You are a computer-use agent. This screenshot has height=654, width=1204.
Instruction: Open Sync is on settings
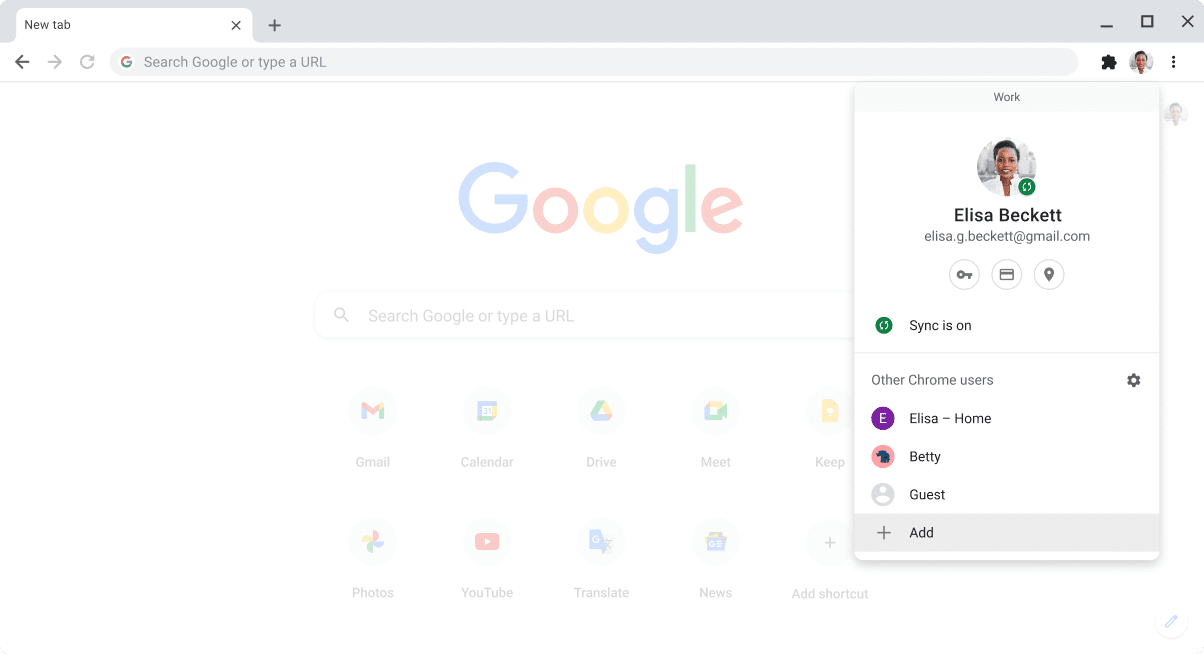coord(1006,325)
